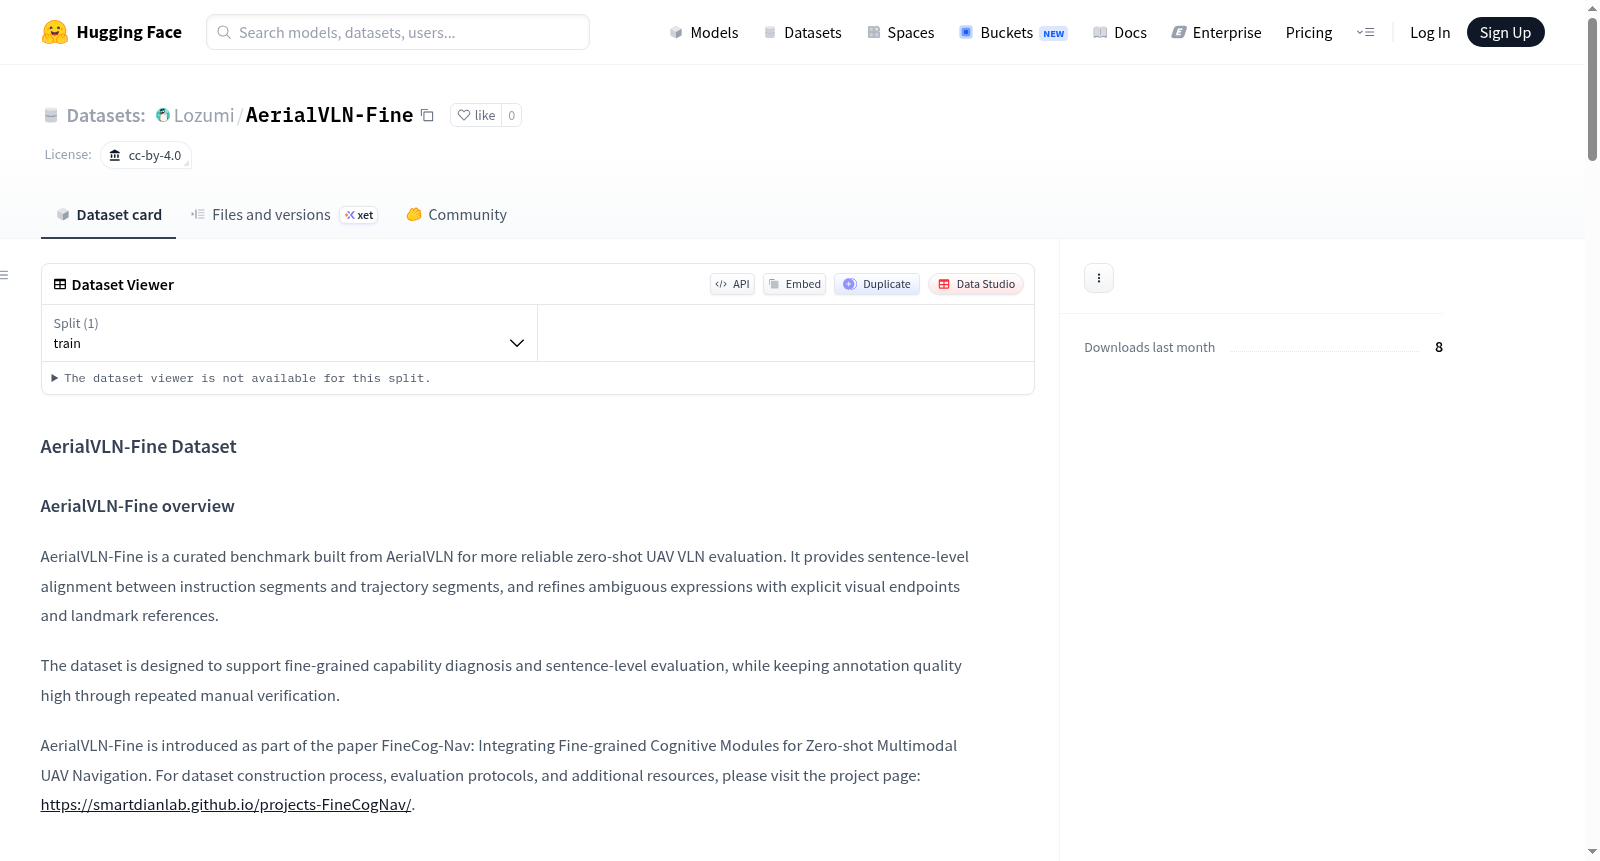Click the like count showing 0
This screenshot has width=1600, height=861.
tap(512, 115)
